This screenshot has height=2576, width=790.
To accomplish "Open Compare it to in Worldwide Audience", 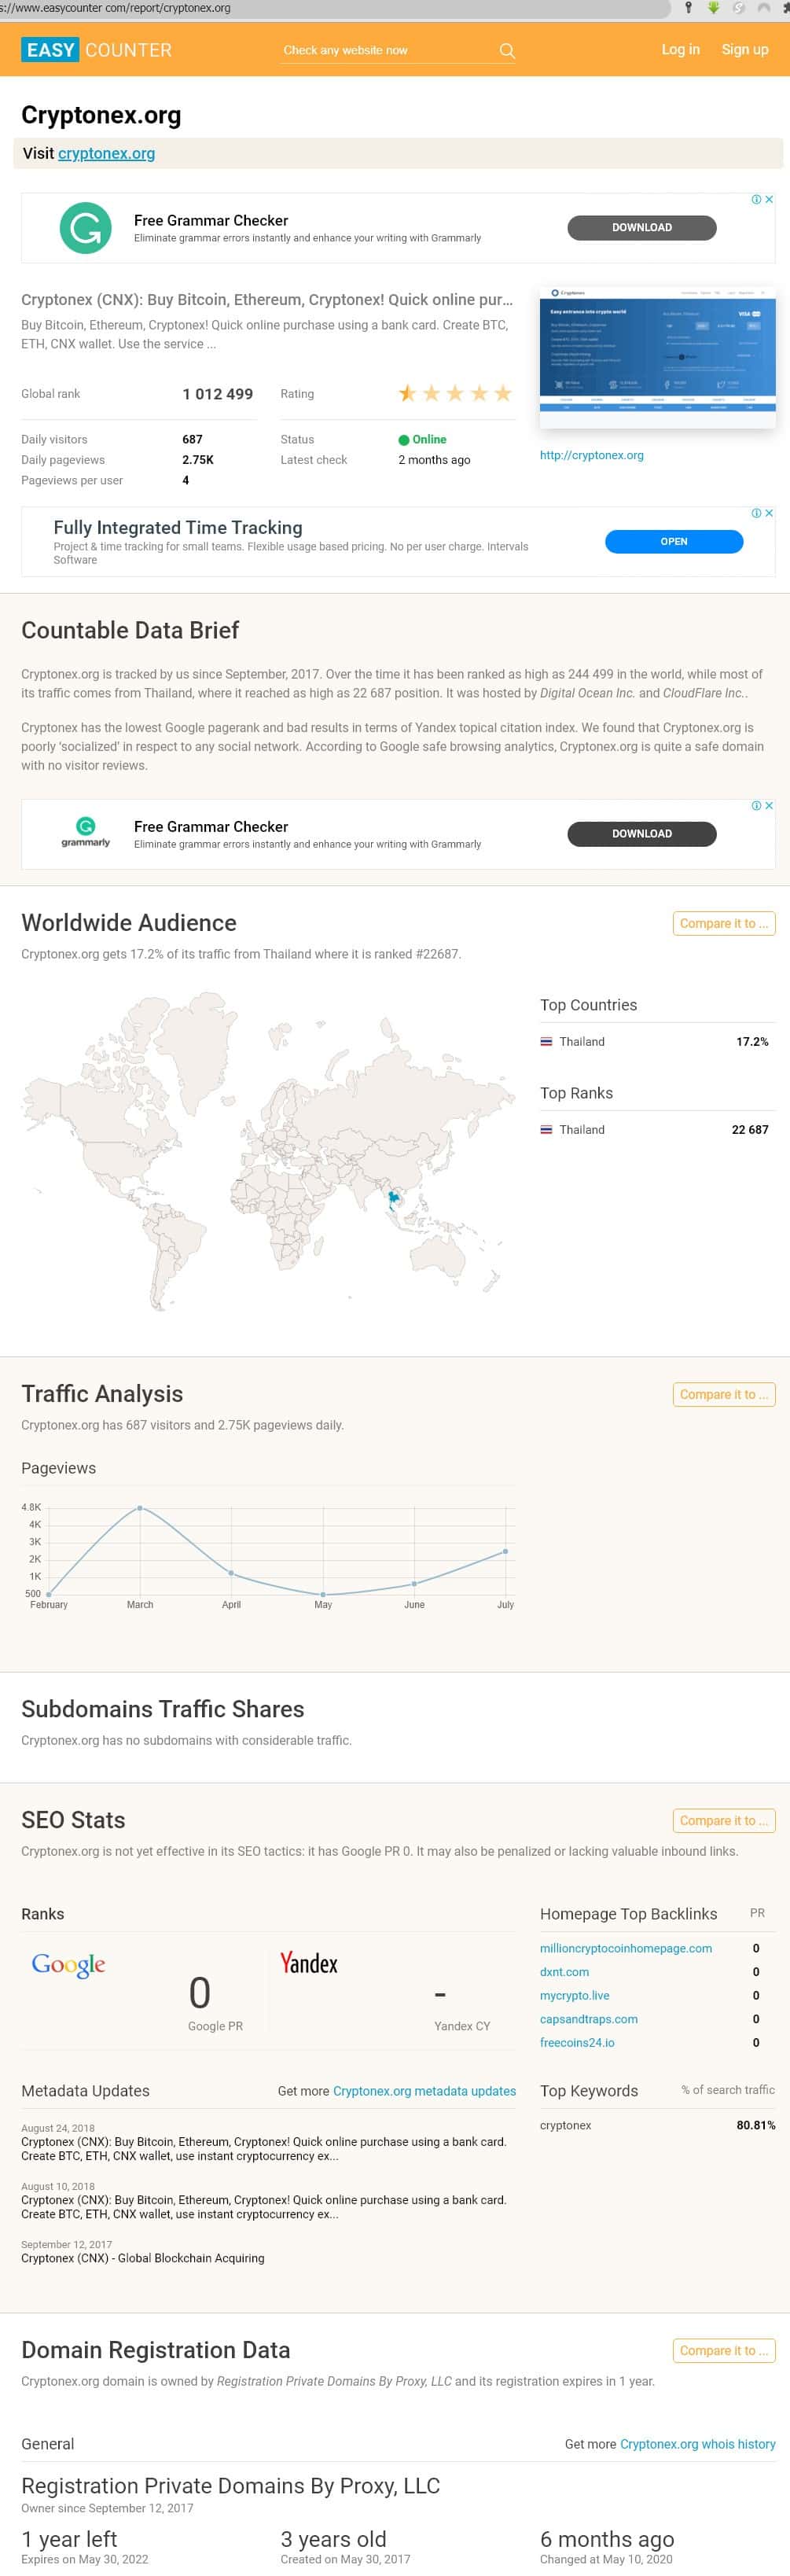I will (x=723, y=924).
